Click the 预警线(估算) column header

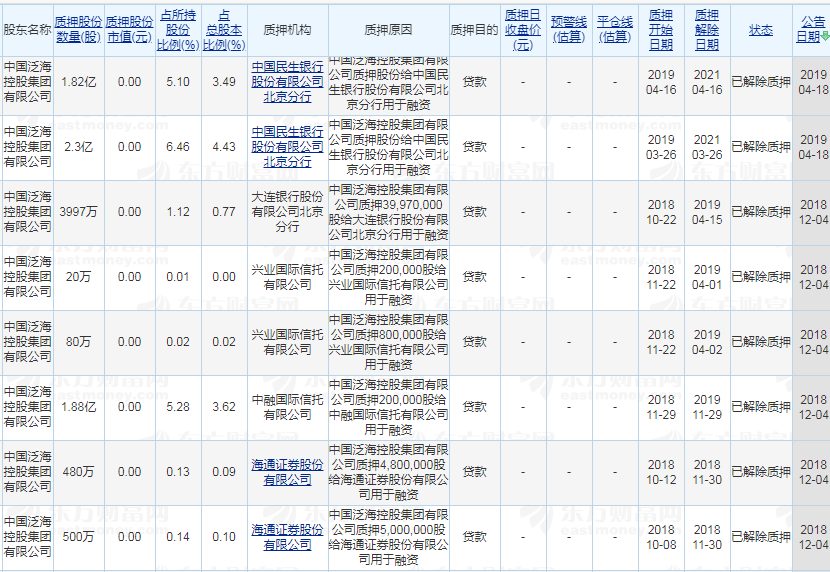[569, 29]
